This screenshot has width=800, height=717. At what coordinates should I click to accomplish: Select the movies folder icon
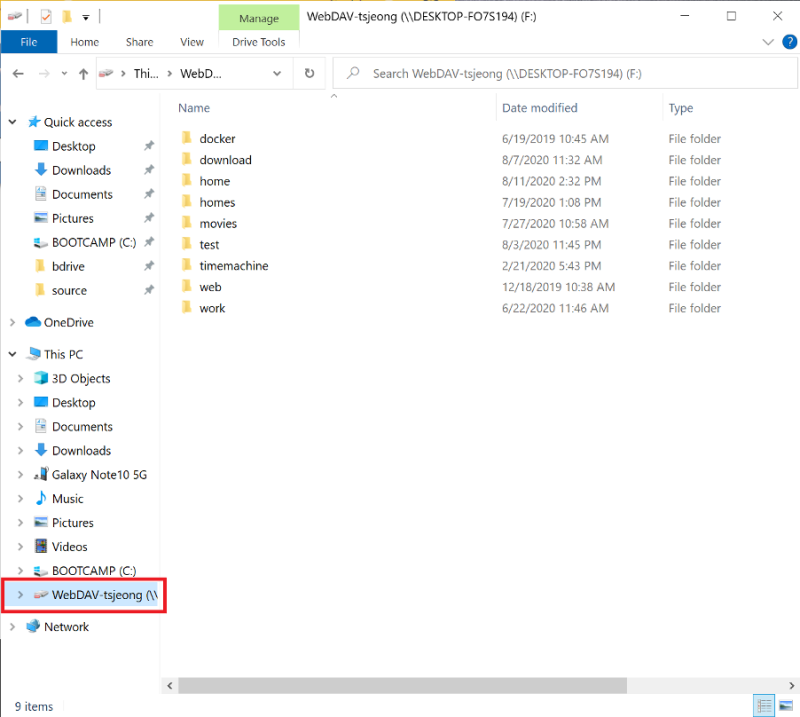point(187,222)
